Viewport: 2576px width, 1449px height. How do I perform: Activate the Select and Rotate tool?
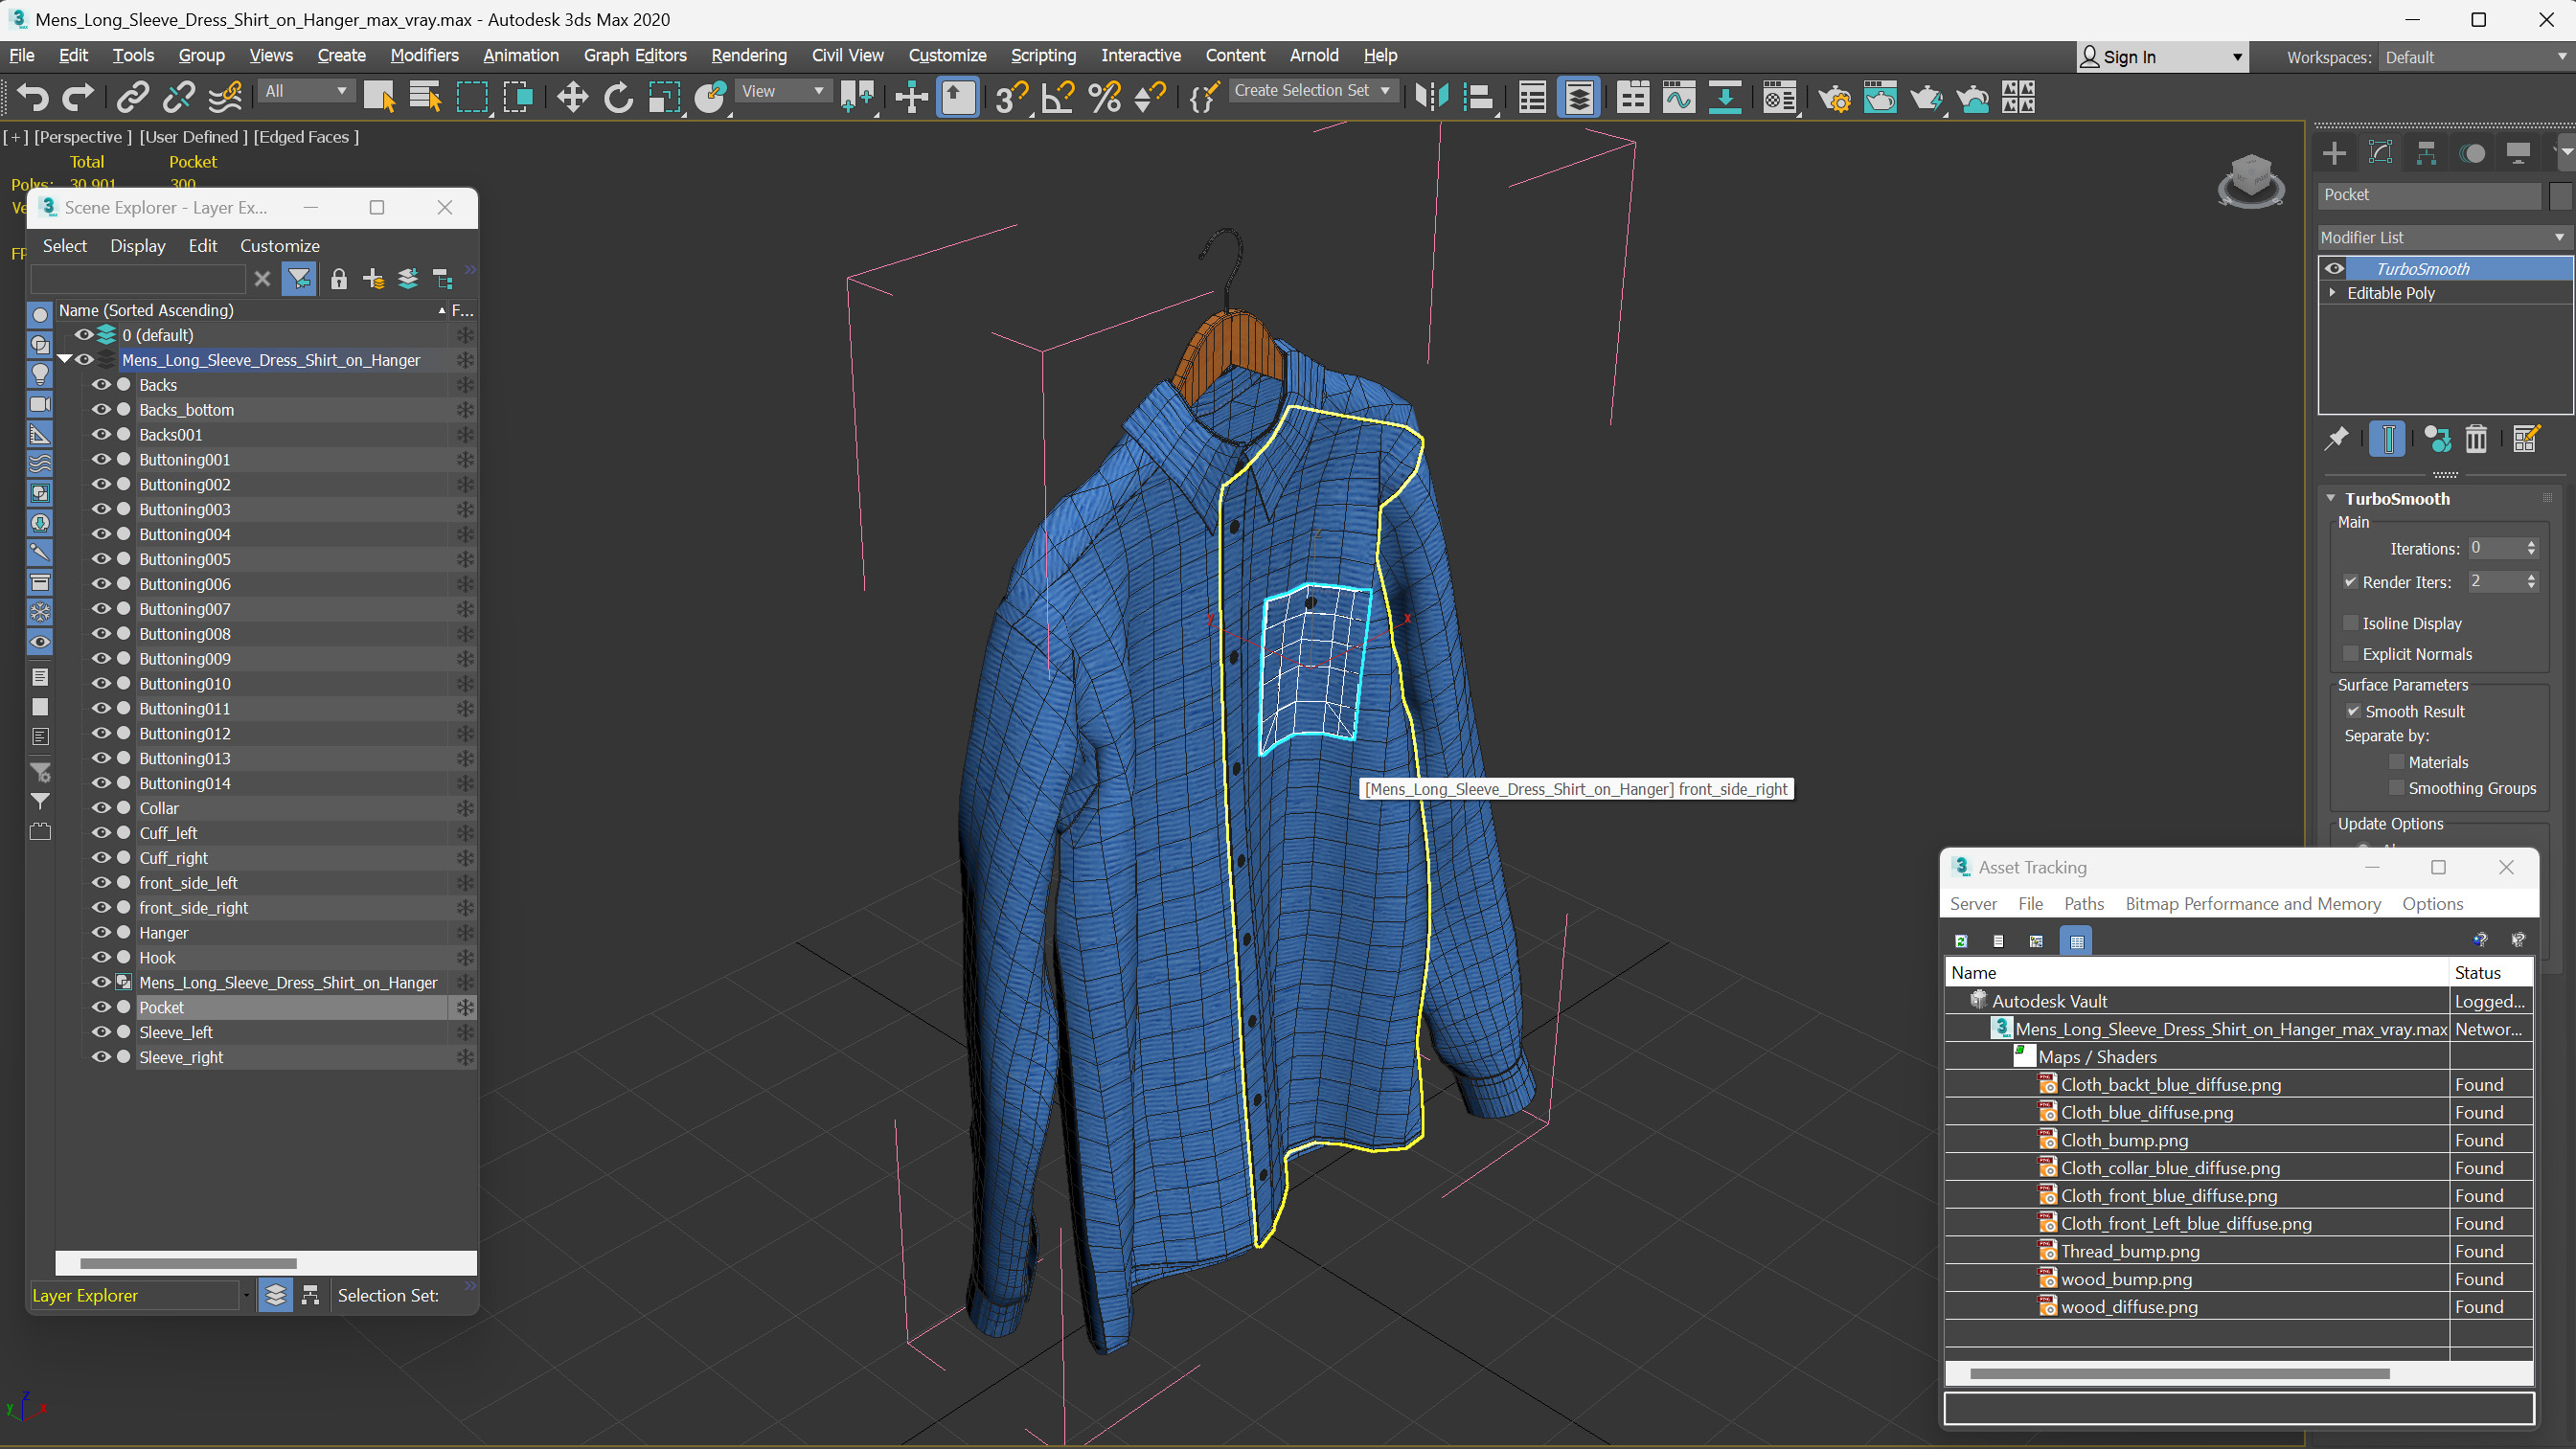pyautogui.click(x=618, y=97)
